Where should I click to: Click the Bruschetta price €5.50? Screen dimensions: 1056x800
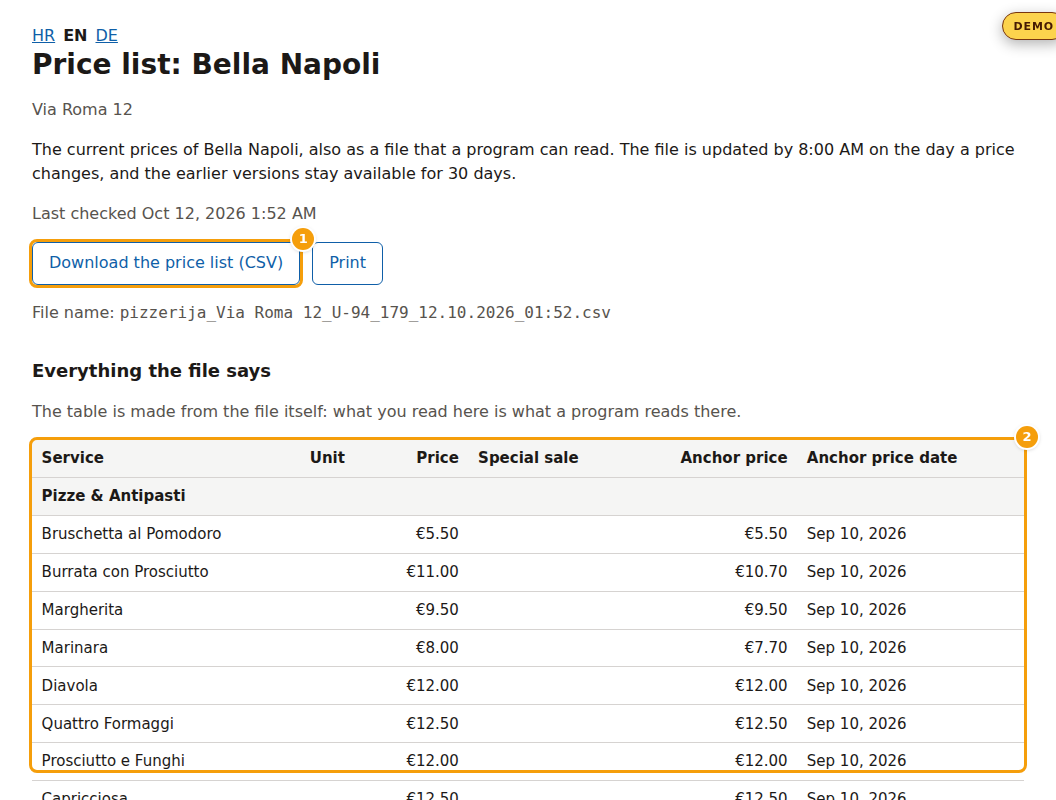click(437, 534)
